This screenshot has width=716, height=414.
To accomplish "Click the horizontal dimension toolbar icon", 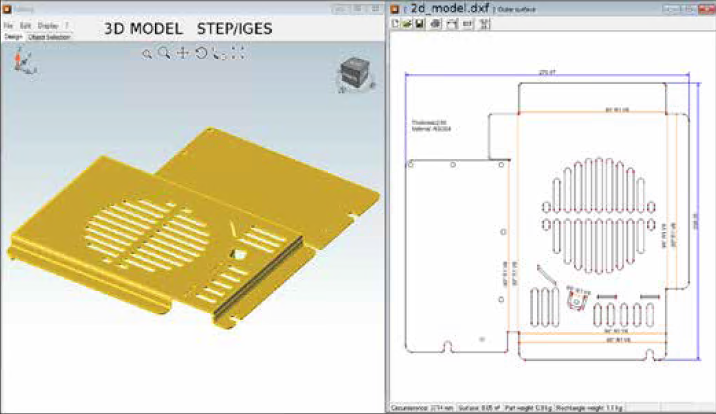I will [467, 23].
